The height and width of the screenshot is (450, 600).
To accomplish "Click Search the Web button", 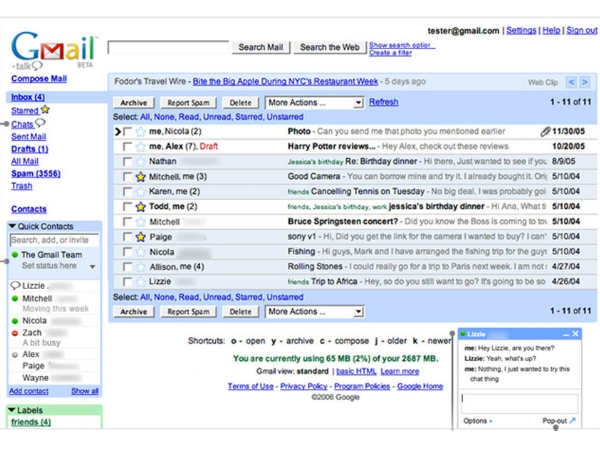I will click(330, 47).
